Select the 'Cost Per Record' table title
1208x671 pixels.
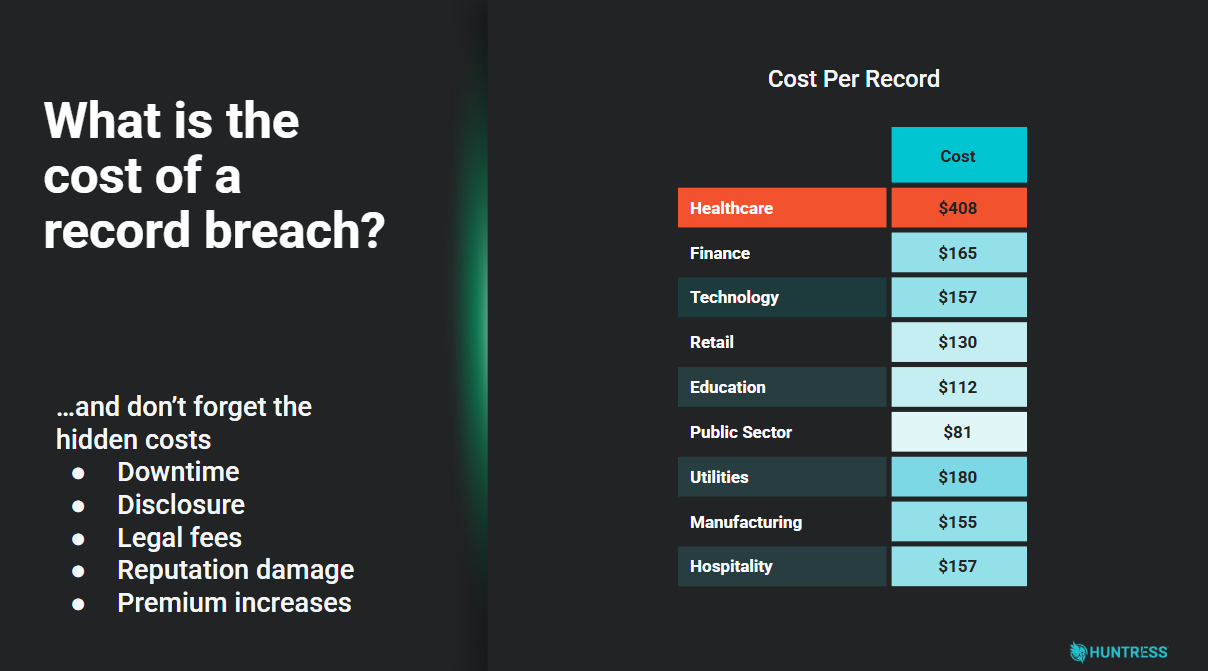pyautogui.click(x=854, y=79)
